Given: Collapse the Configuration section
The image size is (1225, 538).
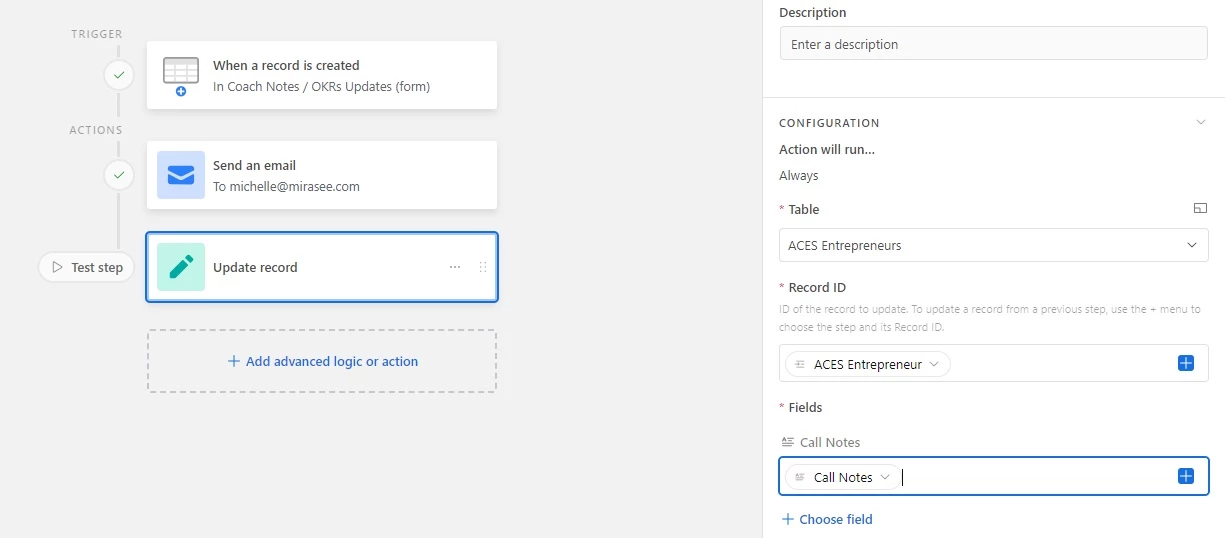Looking at the screenshot, I should click(1201, 122).
